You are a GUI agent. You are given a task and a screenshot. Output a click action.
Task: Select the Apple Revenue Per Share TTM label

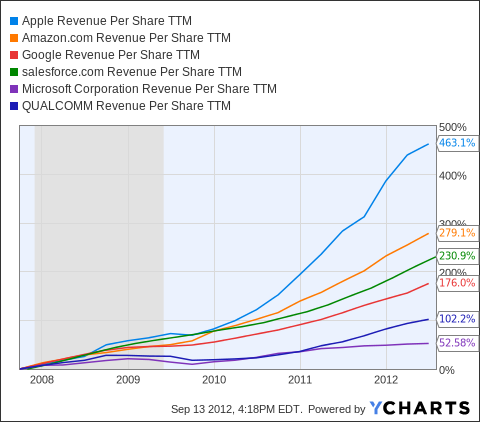(x=107, y=21)
